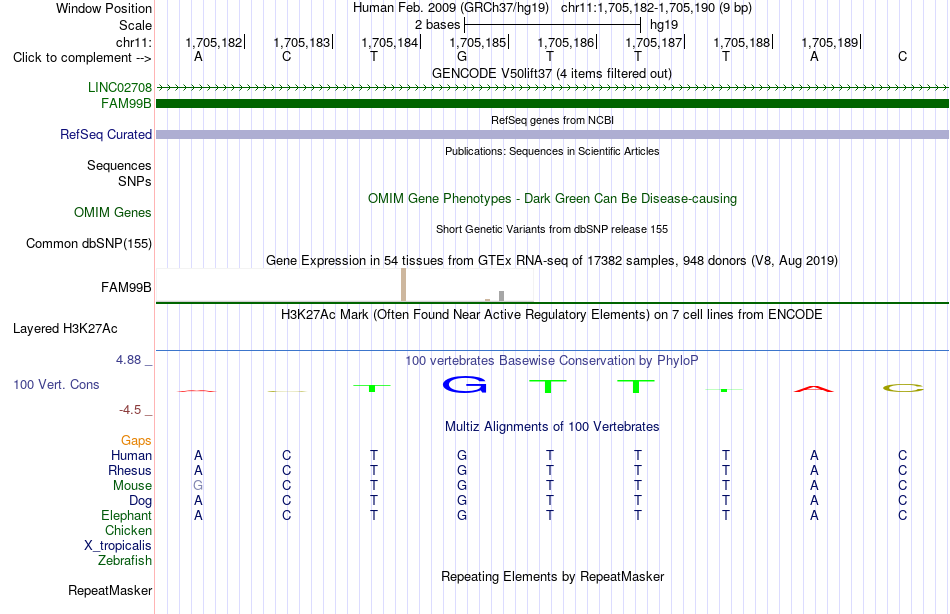The width and height of the screenshot is (950, 614).
Task: Click the OMIM Gene Phenotypes track title
Action: point(552,199)
